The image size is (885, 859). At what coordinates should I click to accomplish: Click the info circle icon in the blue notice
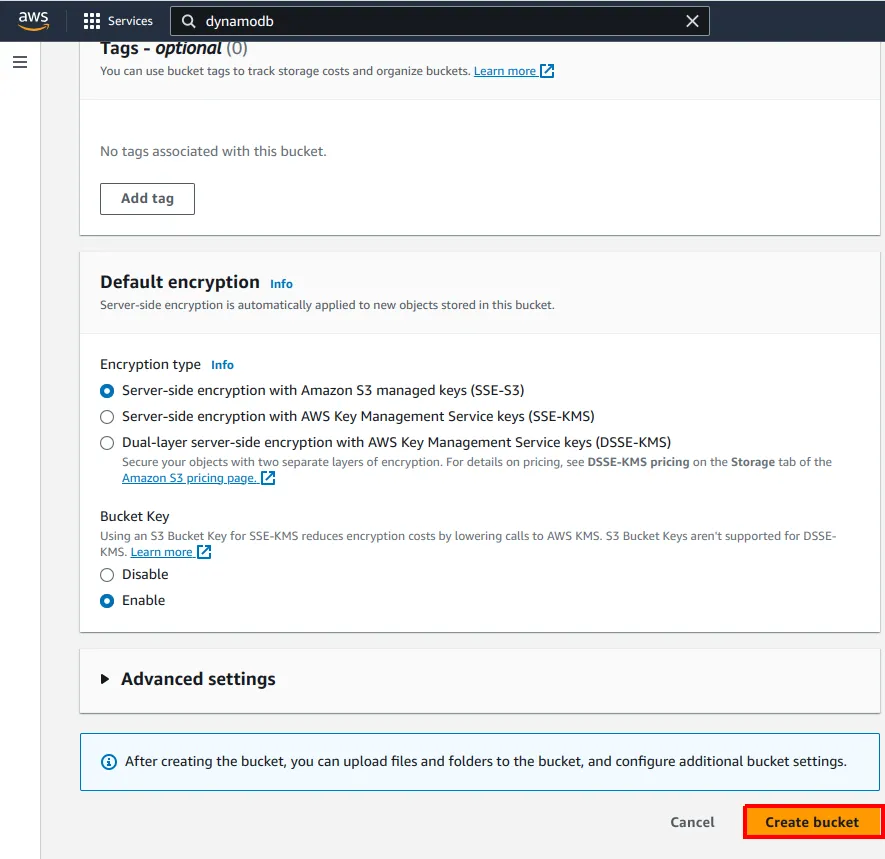click(x=108, y=761)
